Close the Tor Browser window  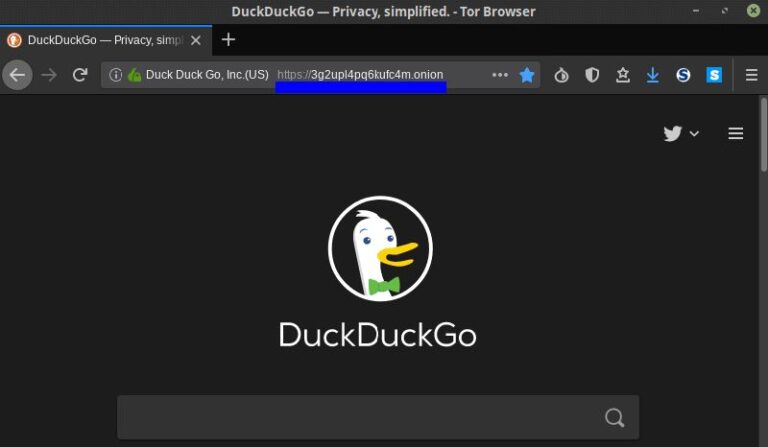[753, 11]
